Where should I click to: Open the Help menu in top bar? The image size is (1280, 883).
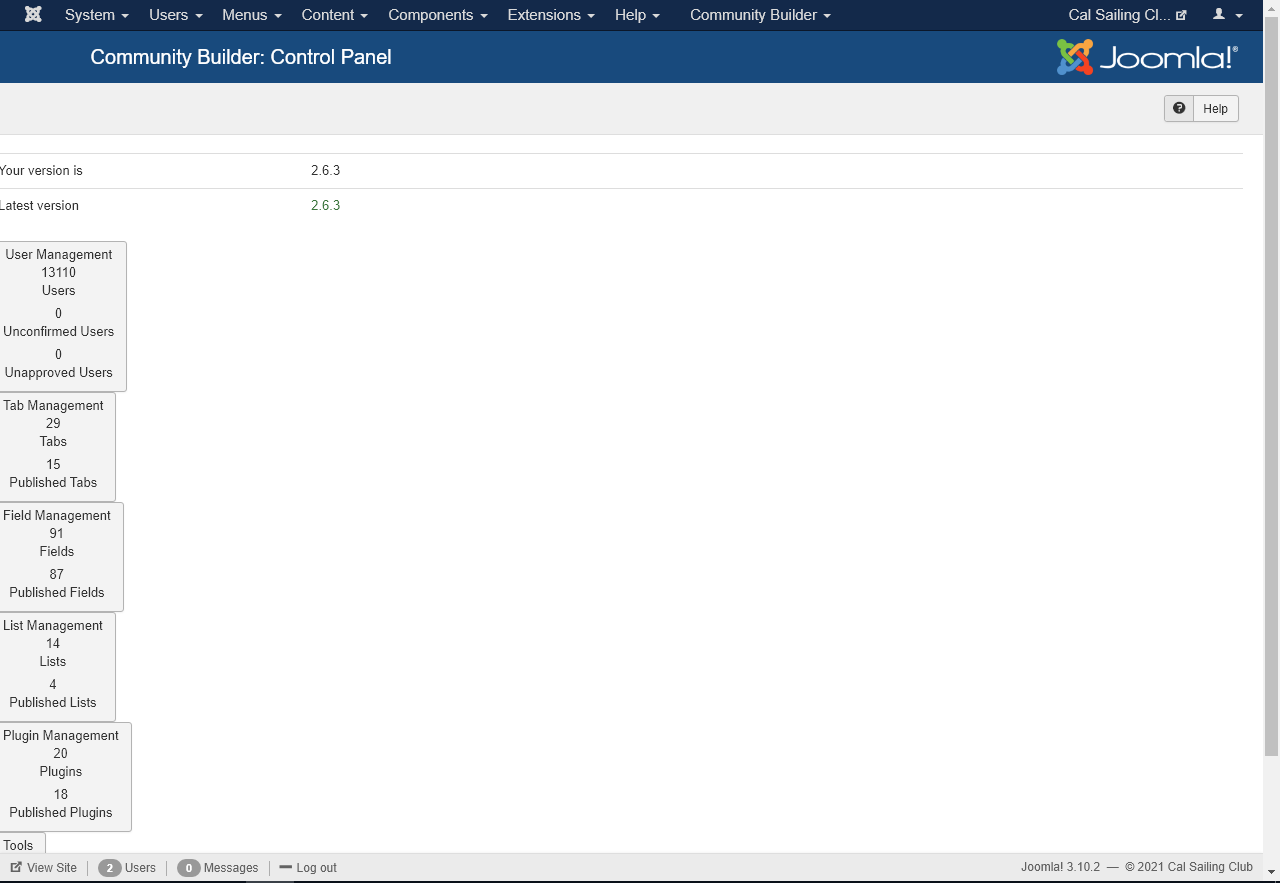tap(637, 15)
